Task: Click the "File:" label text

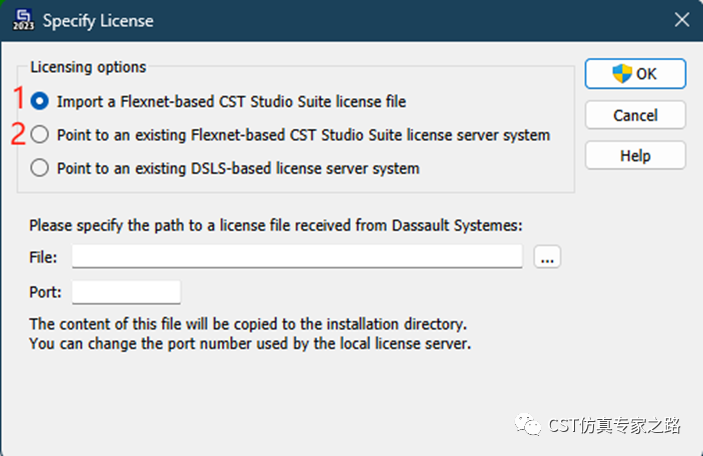Action: pos(44,257)
